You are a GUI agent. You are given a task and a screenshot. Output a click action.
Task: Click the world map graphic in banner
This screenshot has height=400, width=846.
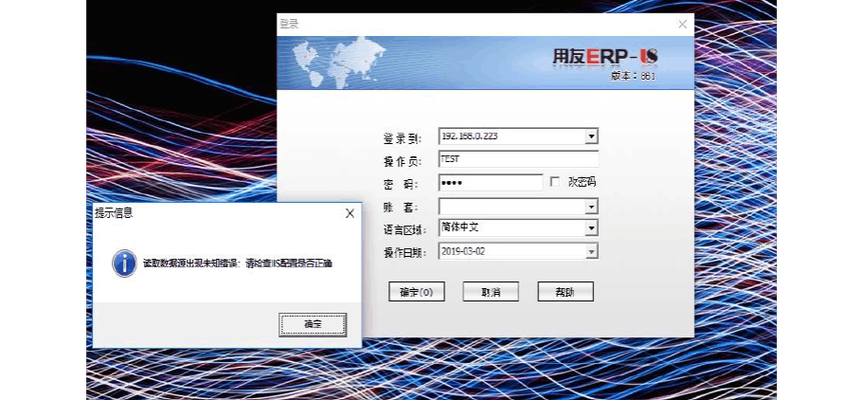tap(339, 62)
